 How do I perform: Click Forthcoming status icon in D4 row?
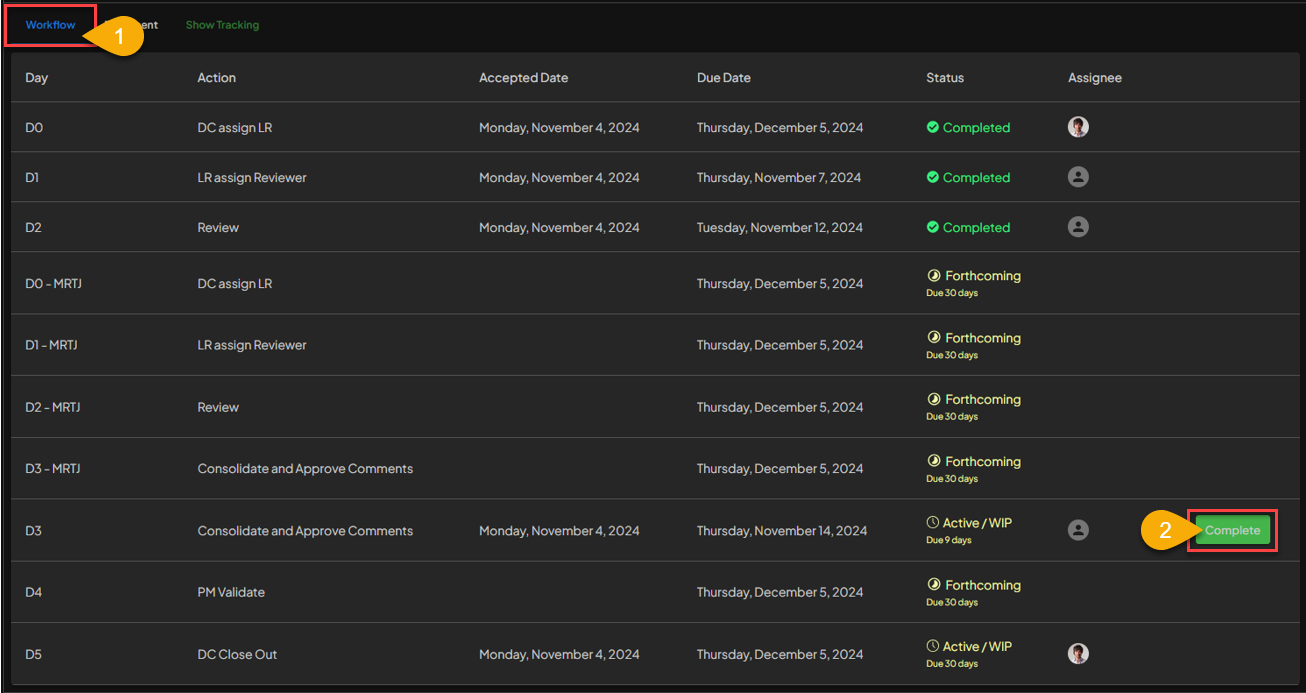tap(934, 585)
